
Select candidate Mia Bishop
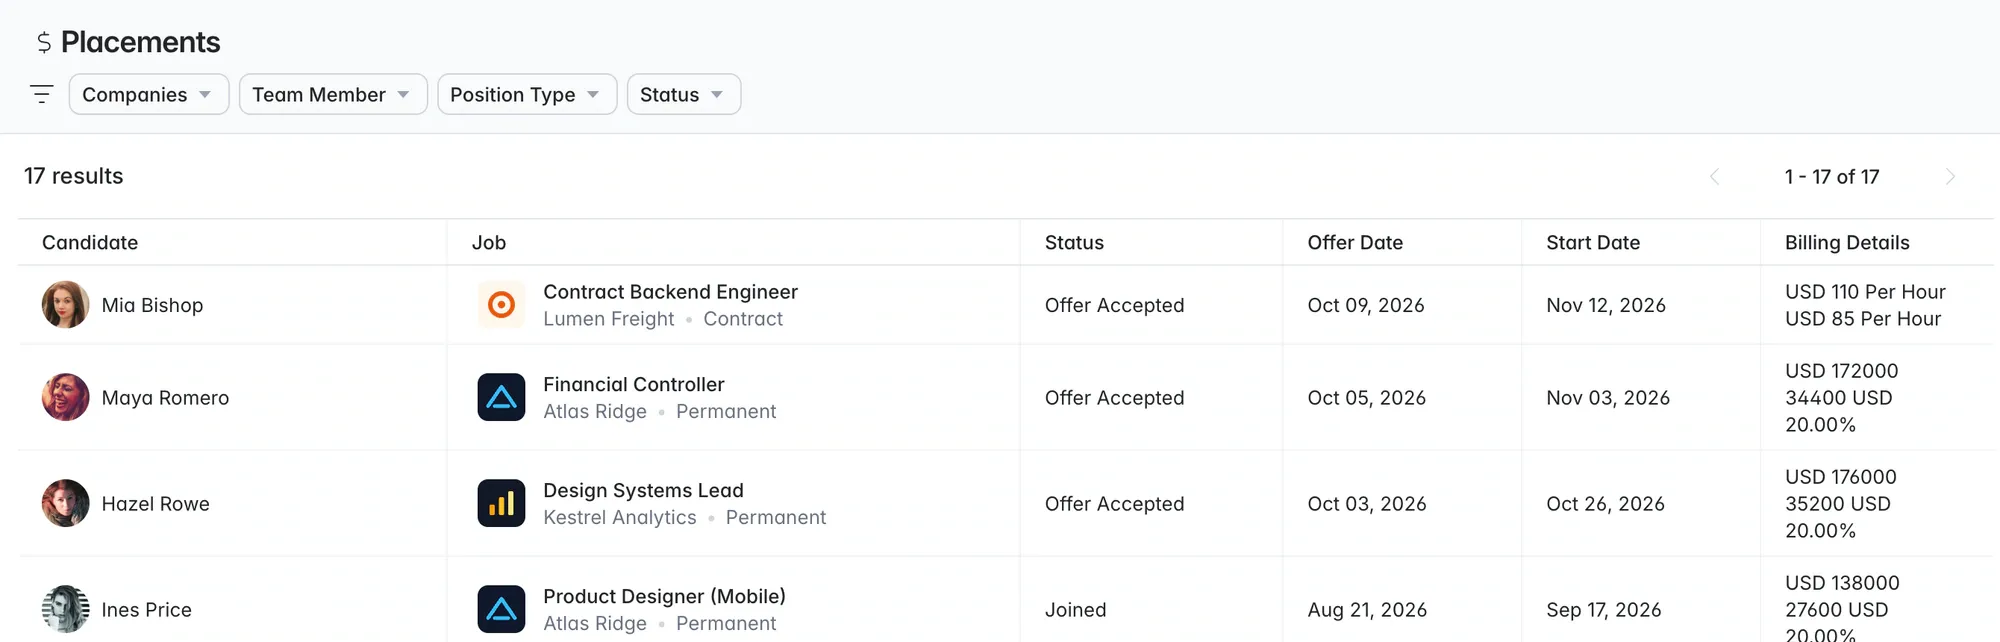(152, 305)
